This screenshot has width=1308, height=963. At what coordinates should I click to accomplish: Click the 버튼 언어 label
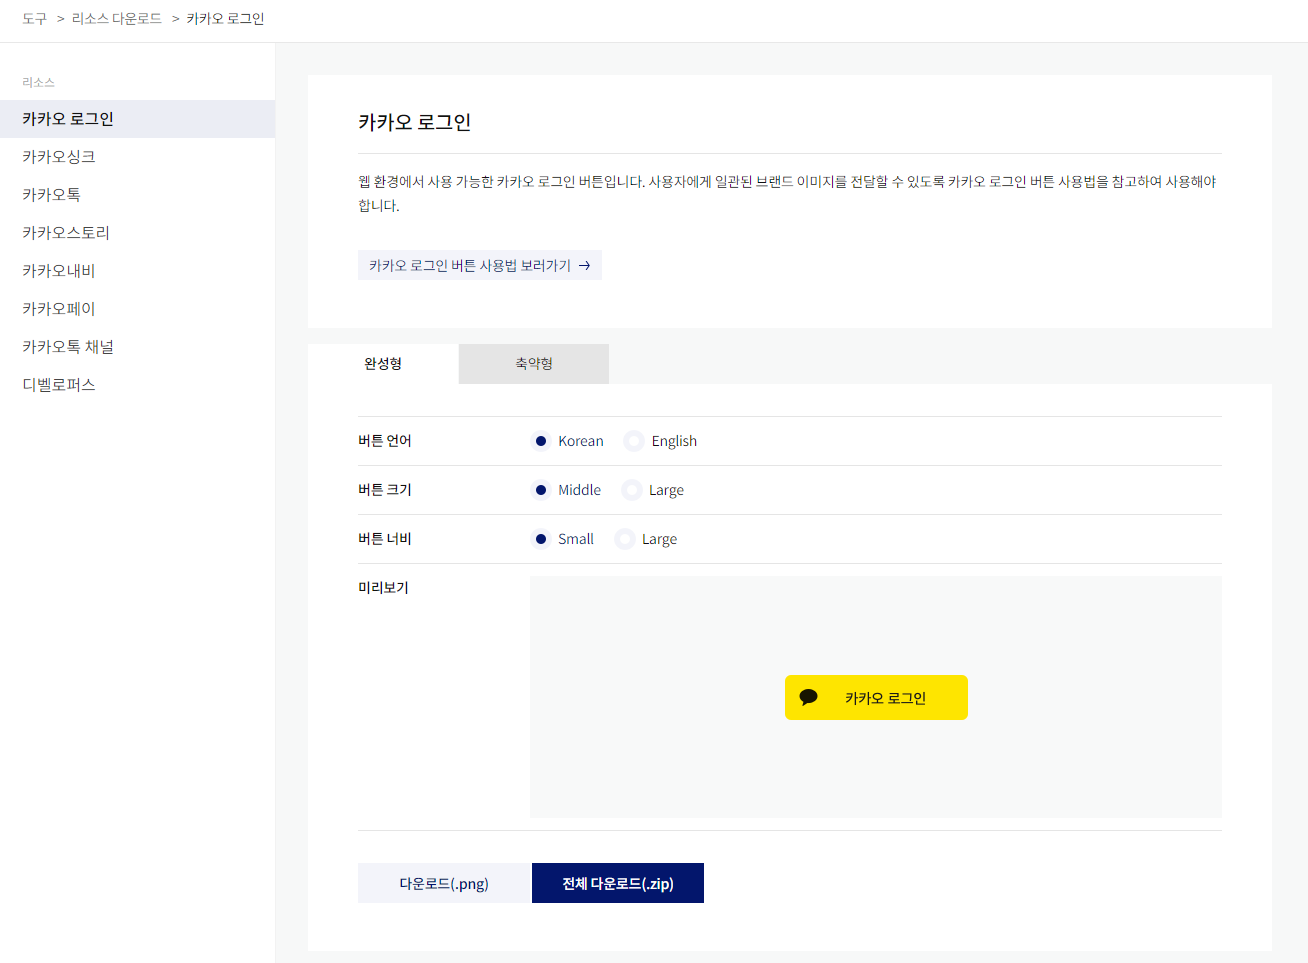pyautogui.click(x=385, y=441)
